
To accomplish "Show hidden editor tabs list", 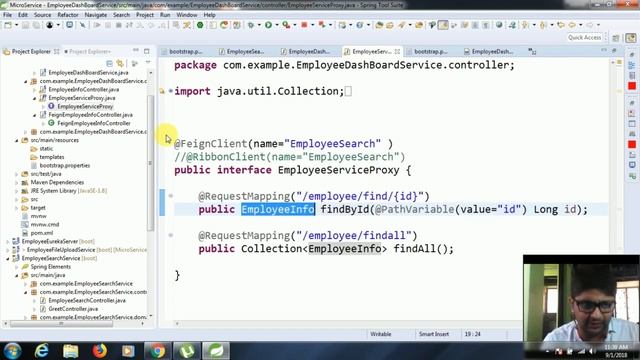I will click(x=532, y=51).
